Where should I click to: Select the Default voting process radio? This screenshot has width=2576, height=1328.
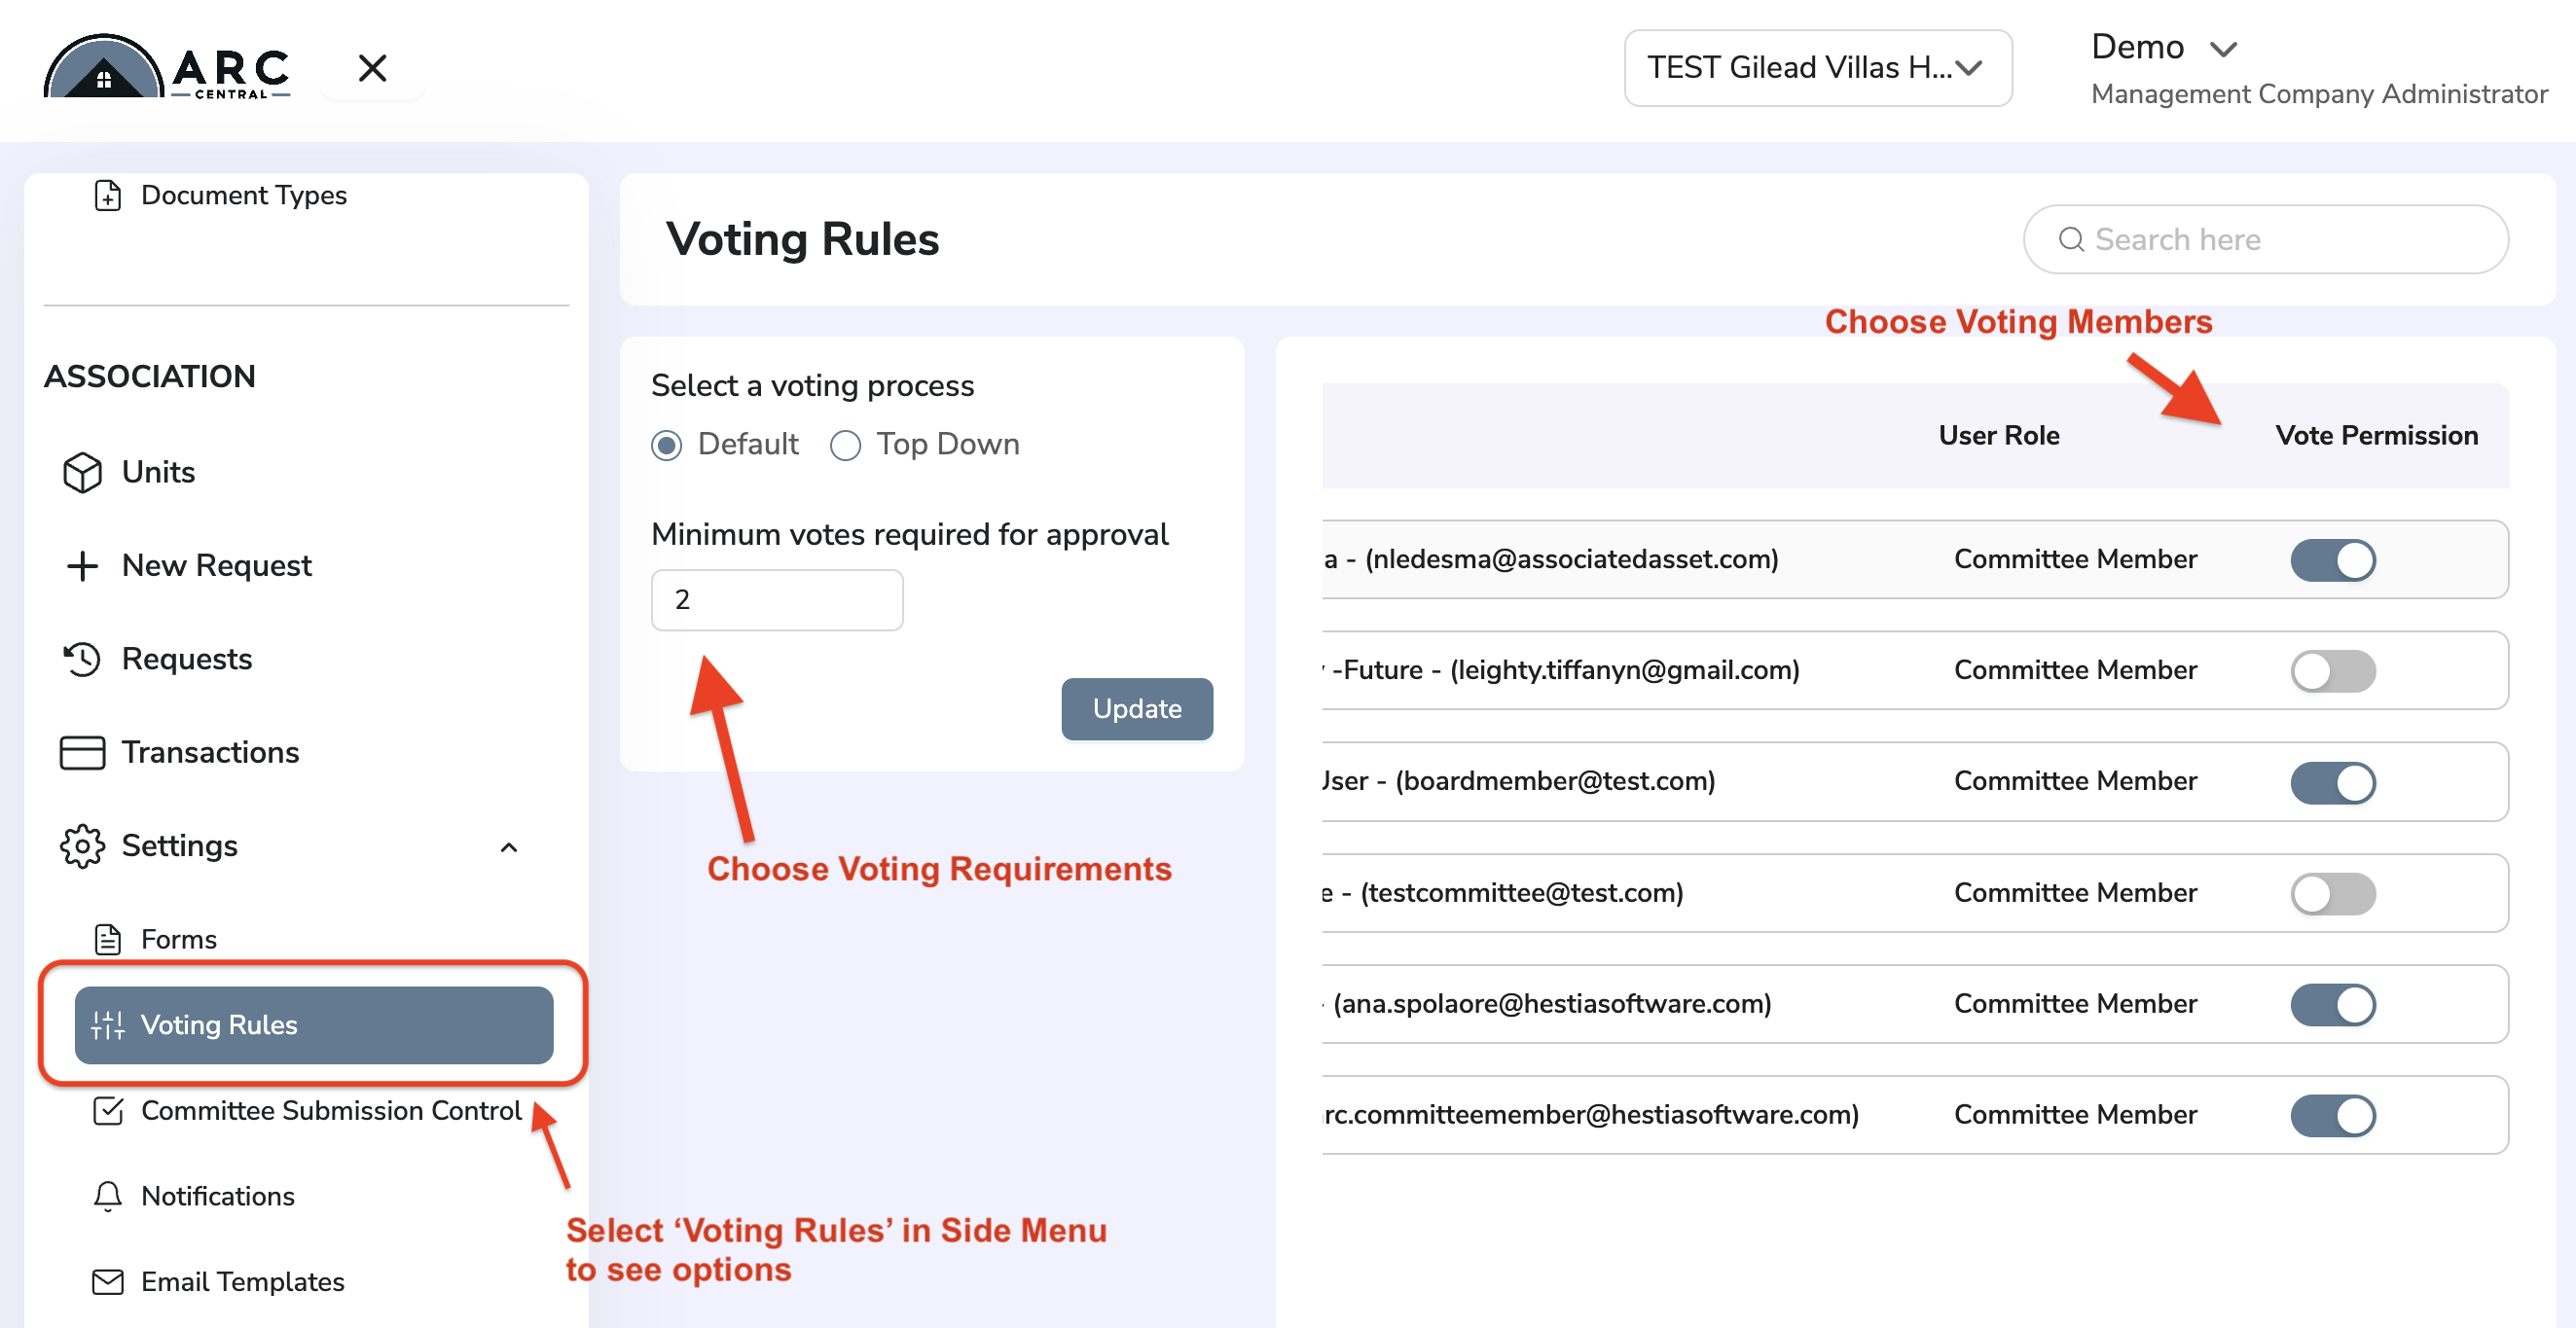point(667,445)
